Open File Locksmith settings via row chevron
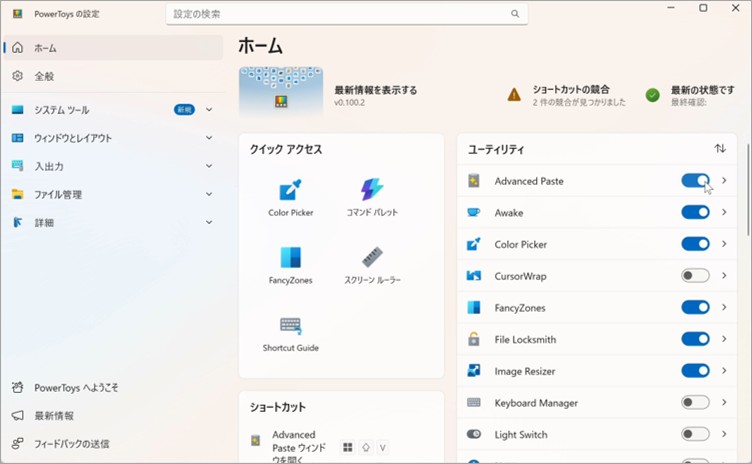This screenshot has width=752, height=464. pyautogui.click(x=724, y=339)
